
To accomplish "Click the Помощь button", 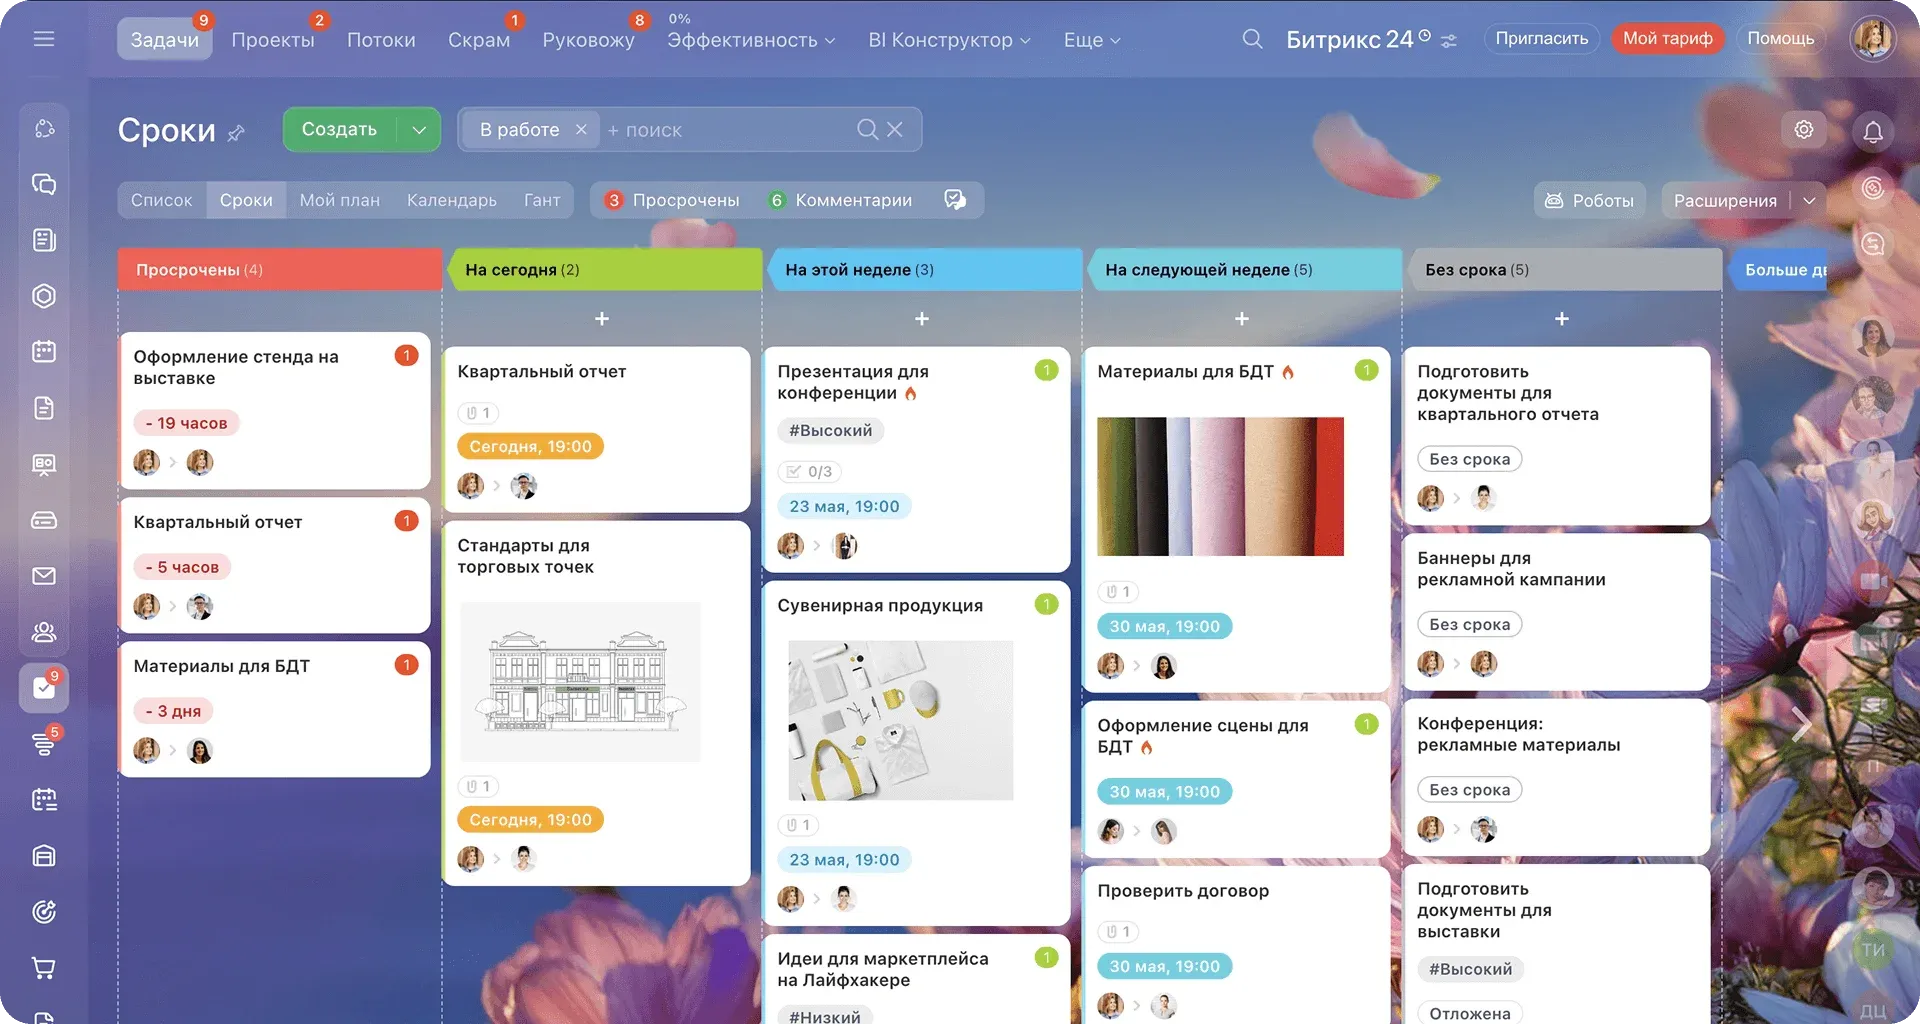I will pos(1780,39).
